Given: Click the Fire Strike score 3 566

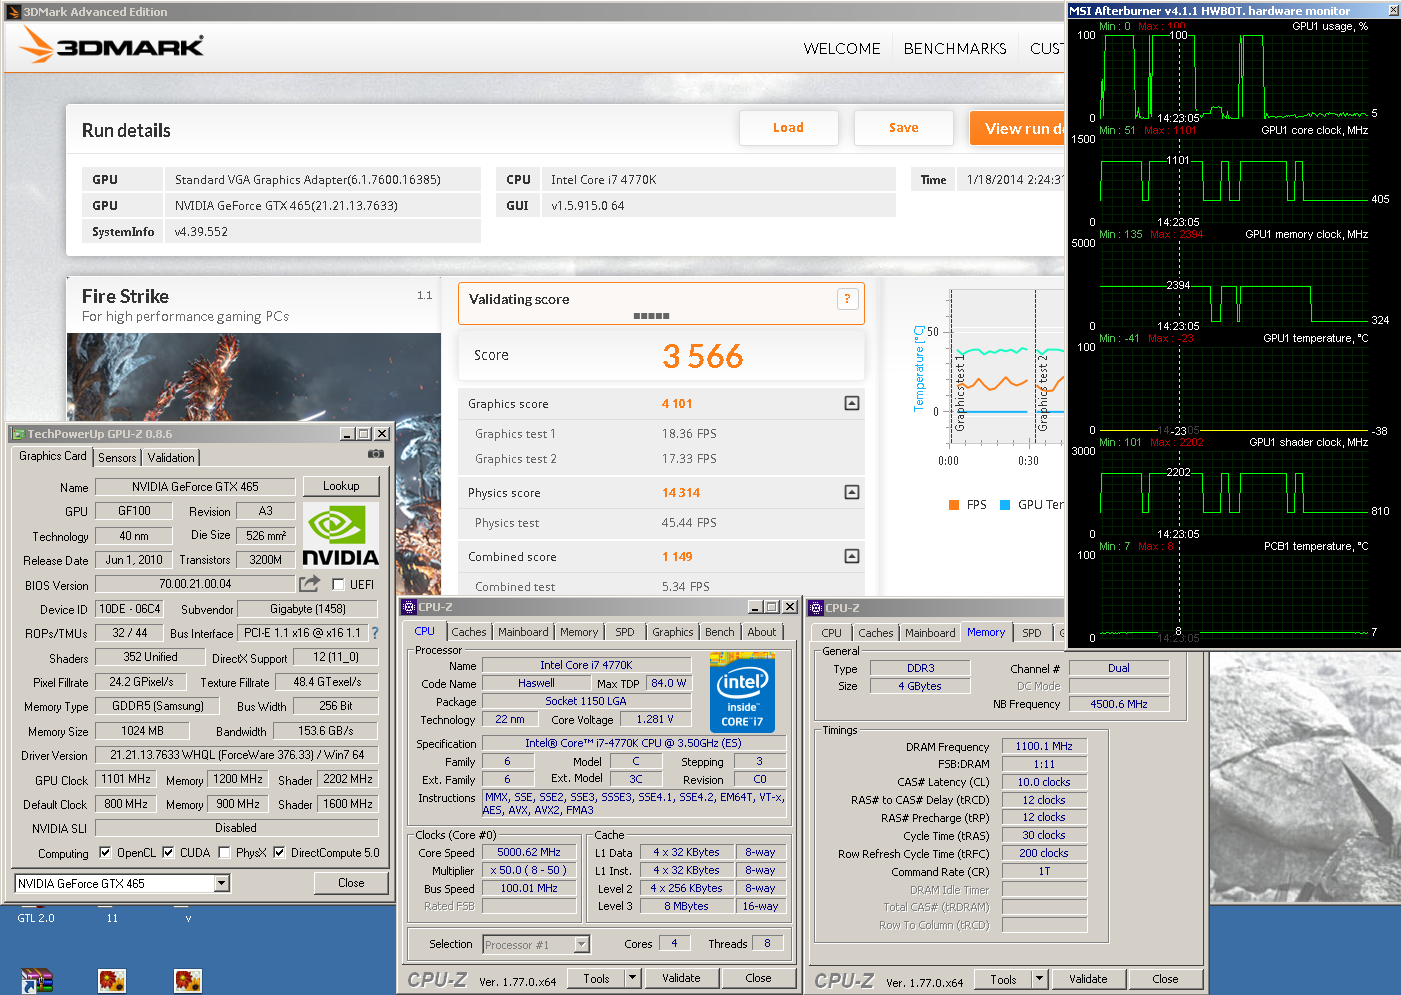Looking at the screenshot, I should [703, 356].
